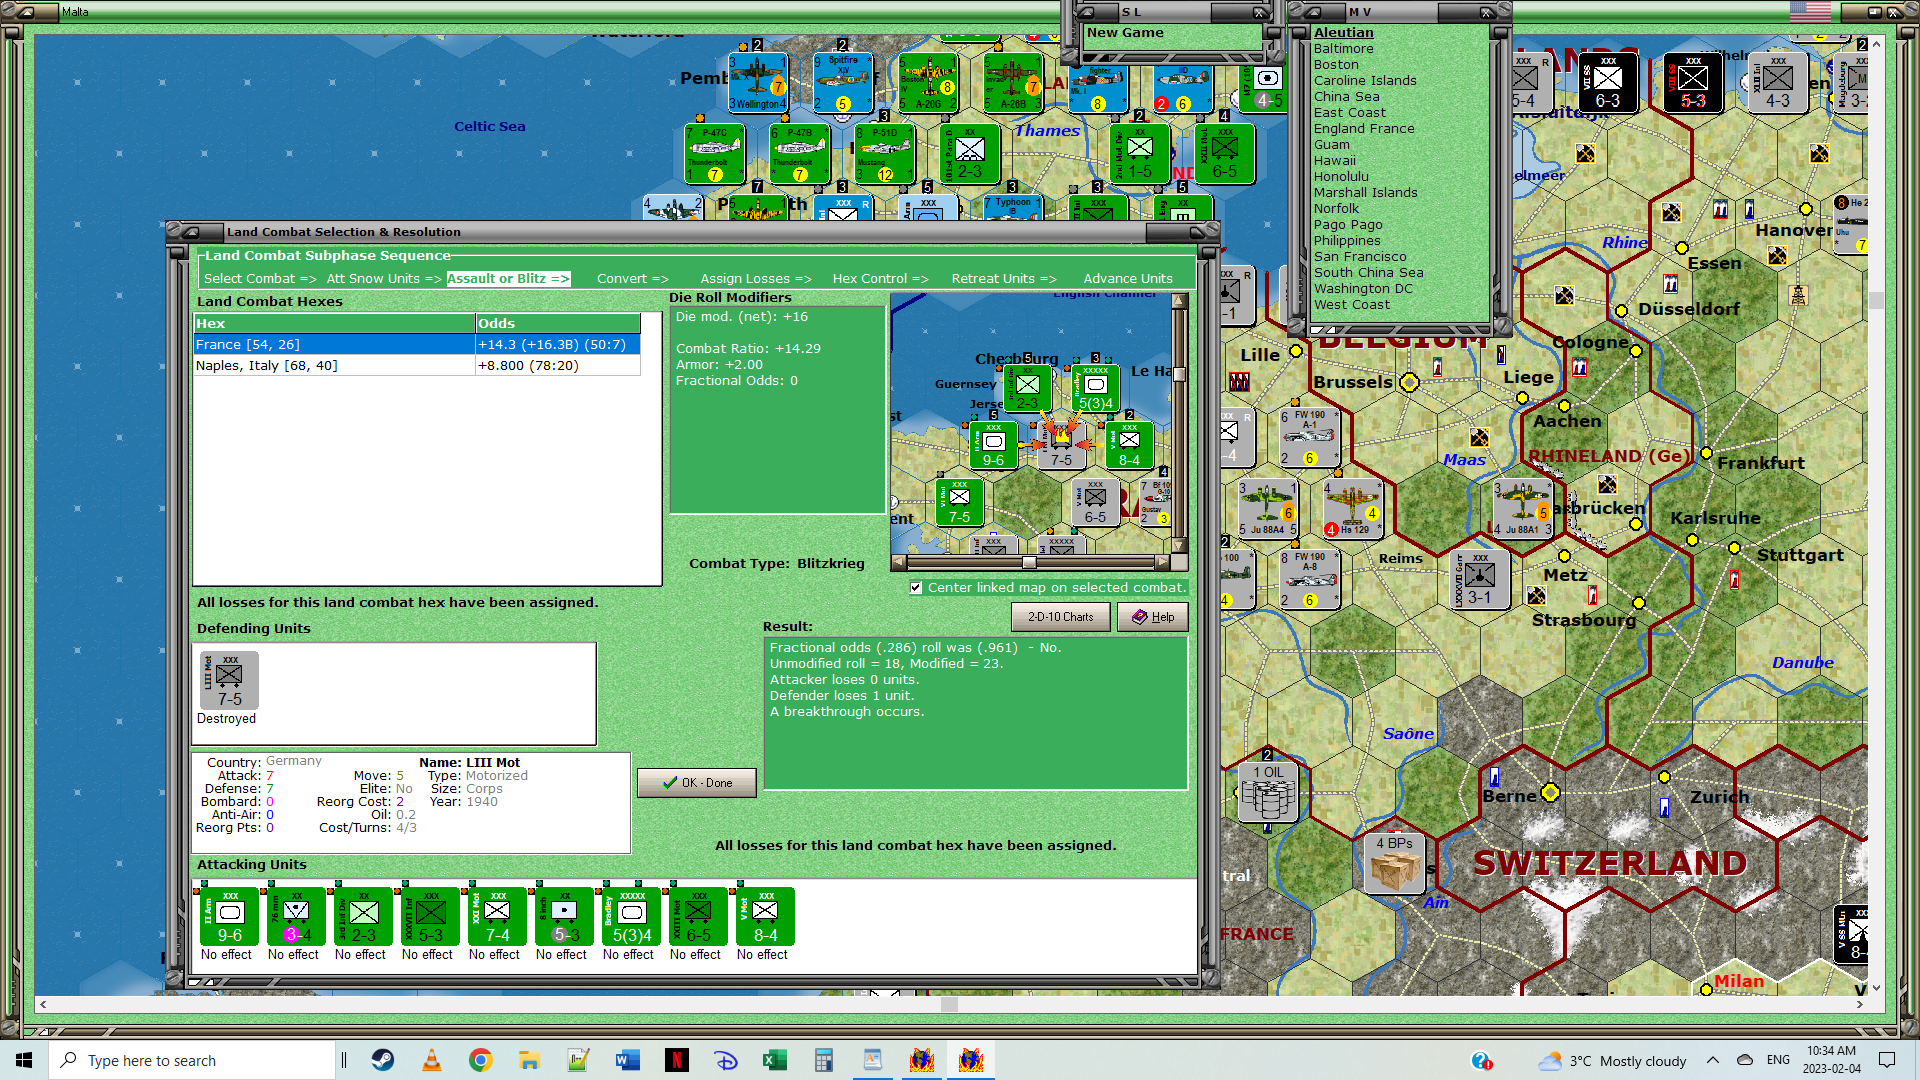Open Steam from the taskbar
The width and height of the screenshot is (1920, 1080).
tap(383, 1060)
